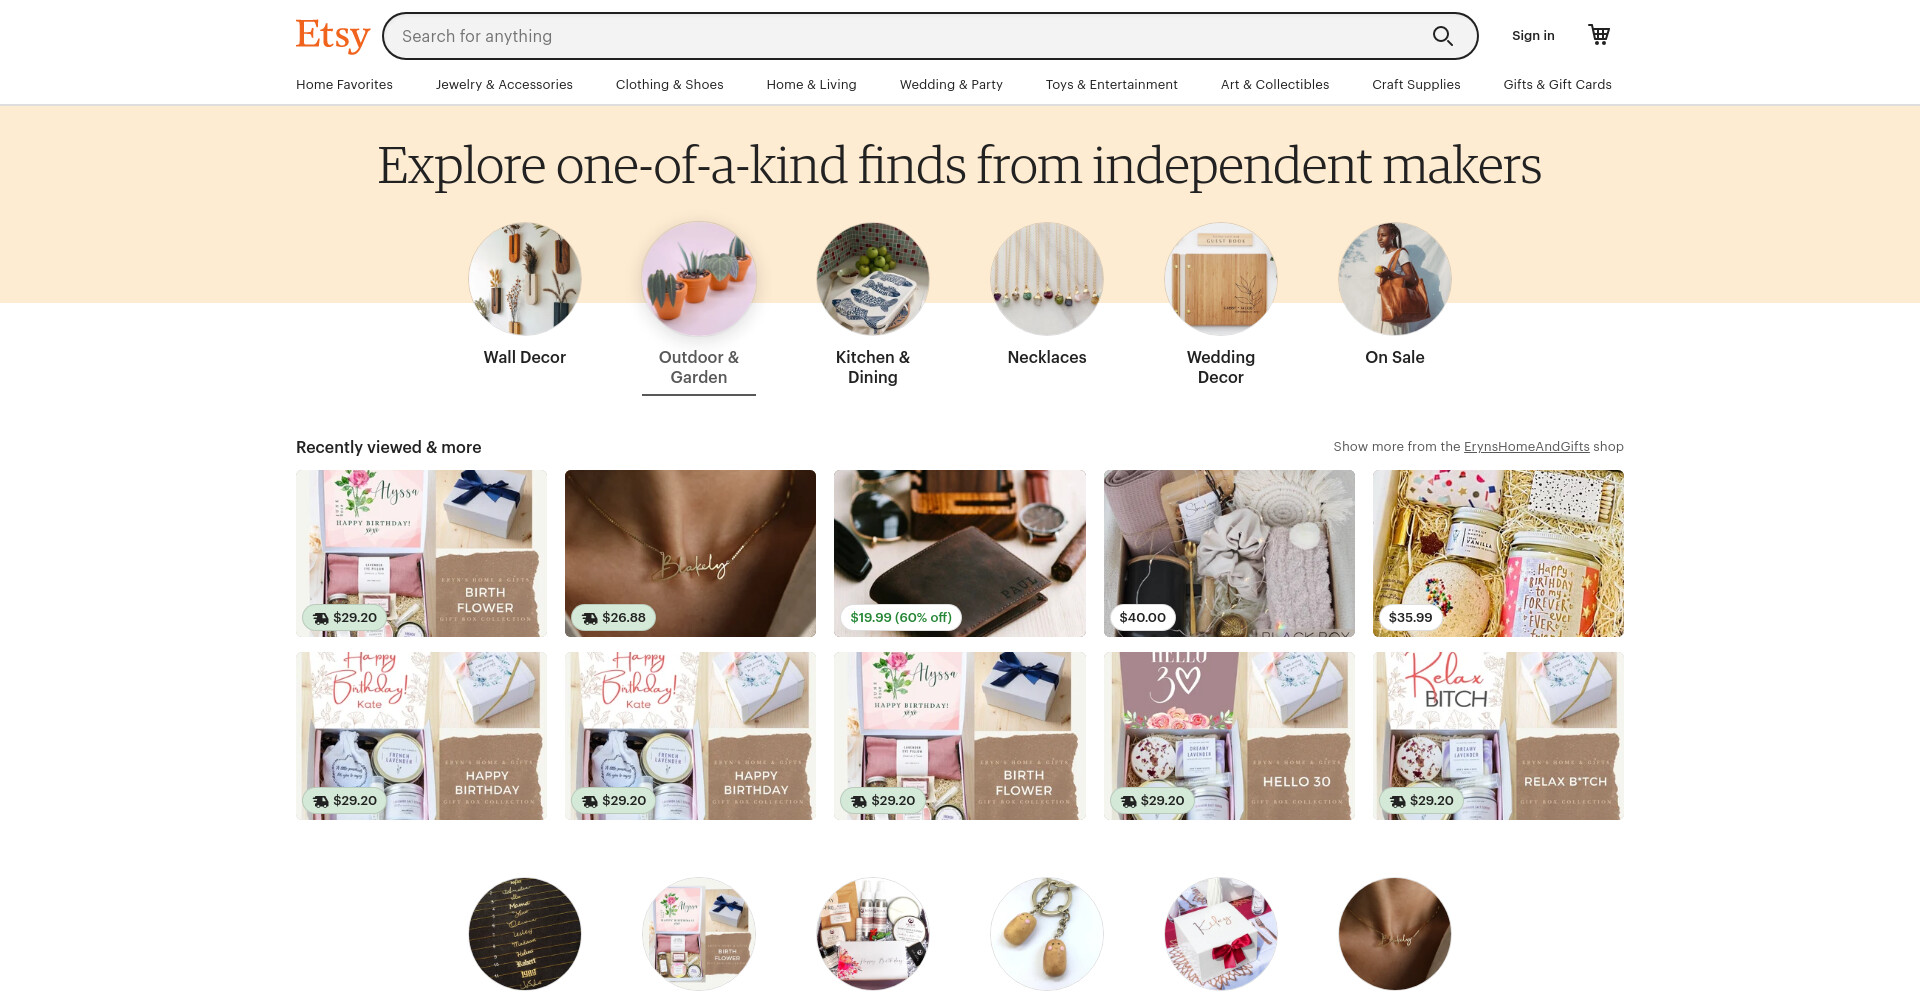Image resolution: width=1920 pixels, height=998 pixels.
Task: Open the leather wallet 60% off listing
Action: click(x=960, y=553)
